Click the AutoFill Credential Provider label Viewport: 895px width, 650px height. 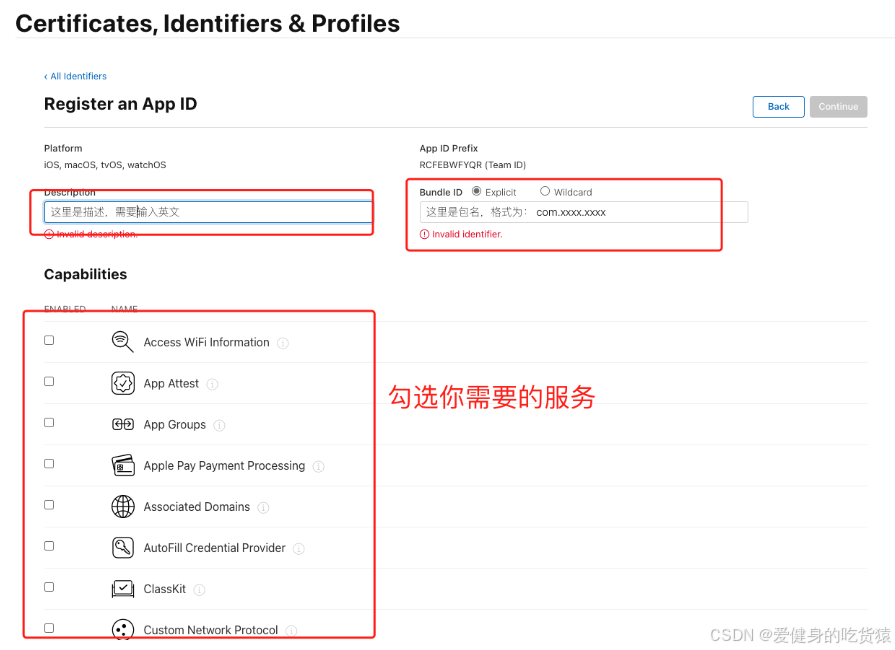point(214,548)
